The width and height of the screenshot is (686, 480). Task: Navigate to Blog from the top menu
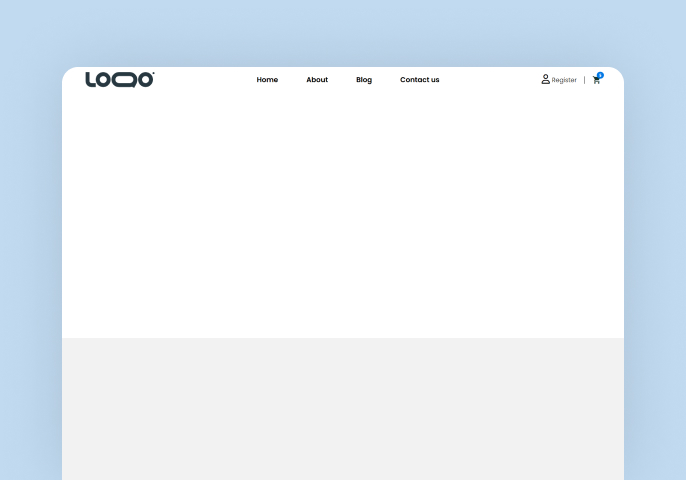point(364,80)
